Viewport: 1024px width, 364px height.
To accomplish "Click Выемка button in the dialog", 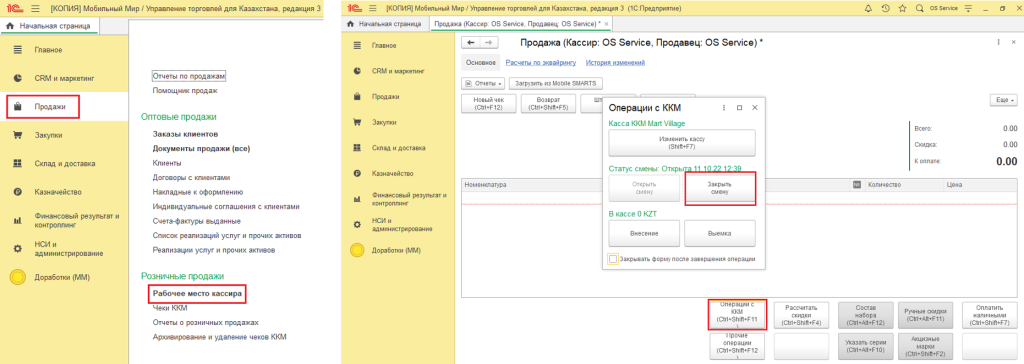I will (x=720, y=233).
